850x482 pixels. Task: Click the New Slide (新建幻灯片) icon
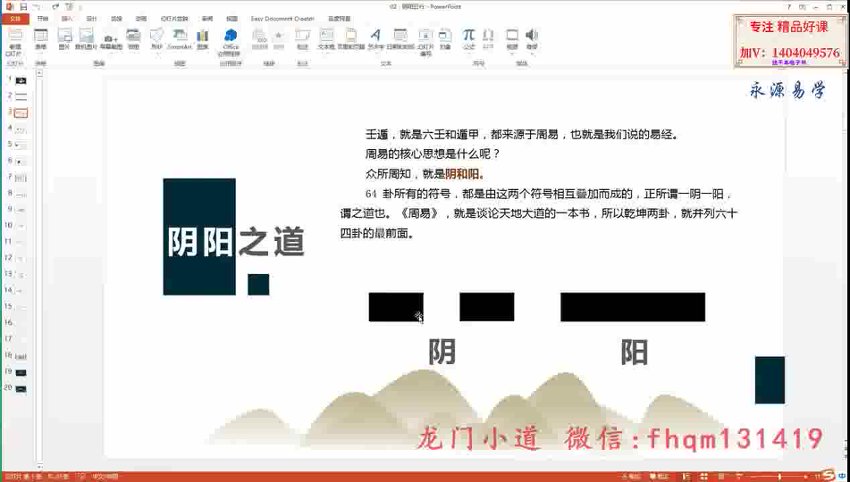[14, 36]
